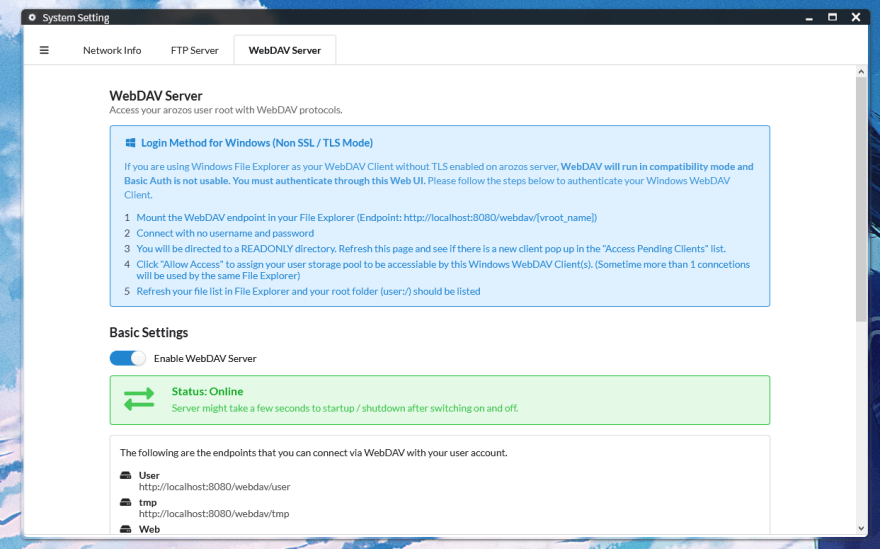Click the 'Status: Online' text
The image size is (880, 549).
[x=208, y=391]
